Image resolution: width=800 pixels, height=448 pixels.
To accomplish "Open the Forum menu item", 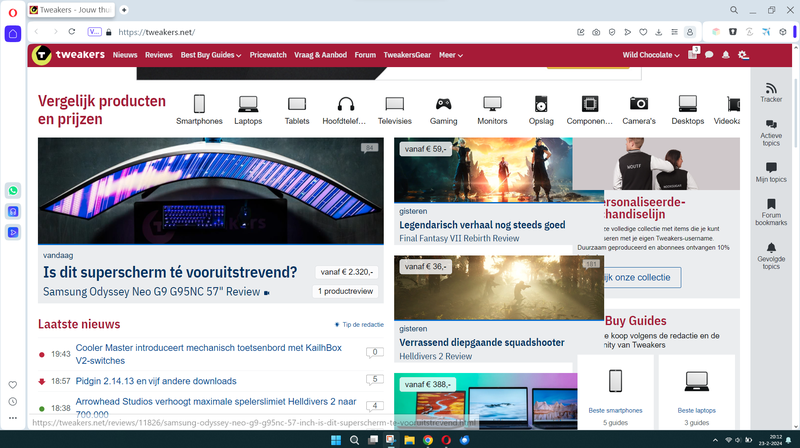I will coord(365,55).
